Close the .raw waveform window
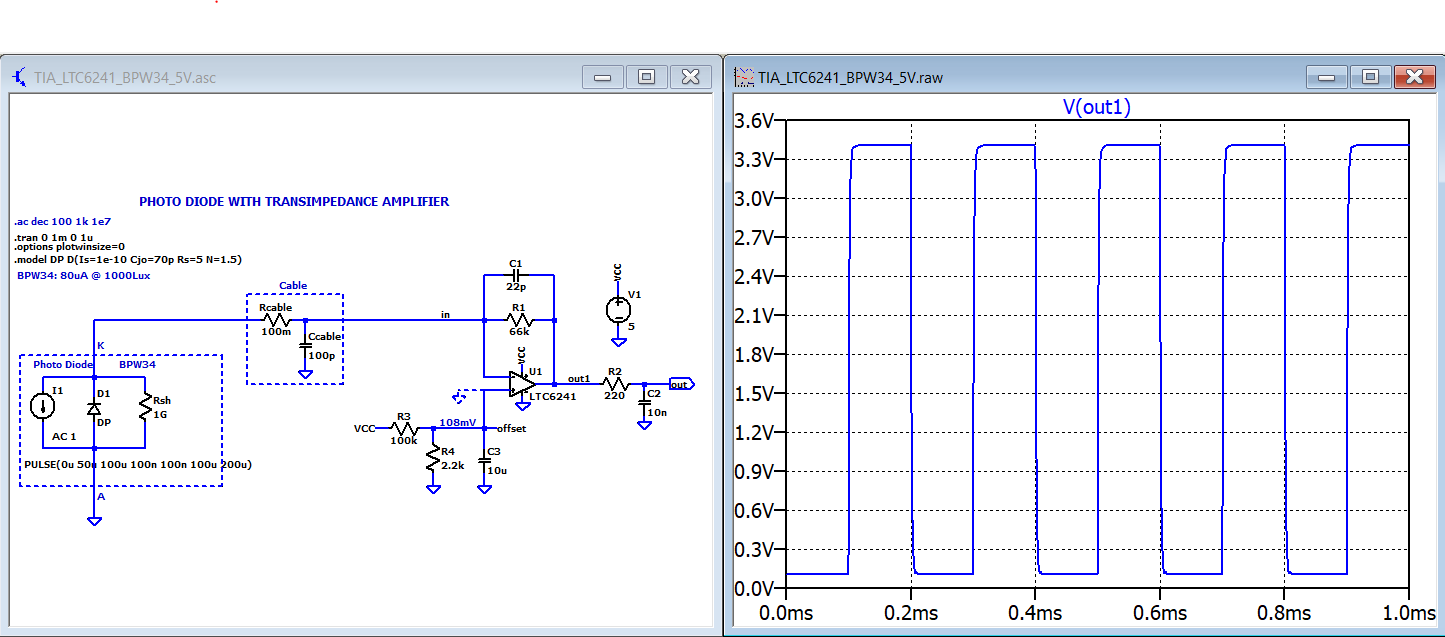 click(1414, 77)
